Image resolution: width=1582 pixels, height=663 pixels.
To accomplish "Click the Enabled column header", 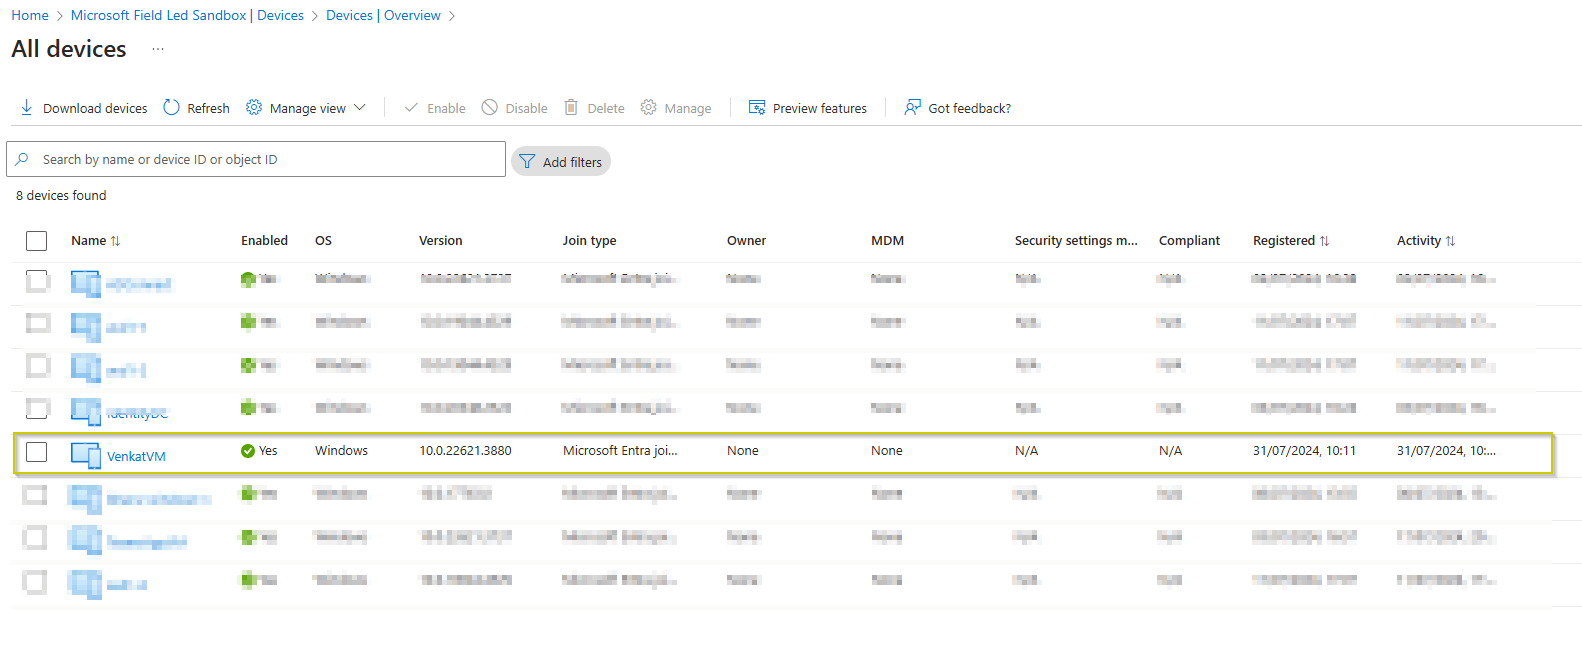I will click(x=264, y=241).
